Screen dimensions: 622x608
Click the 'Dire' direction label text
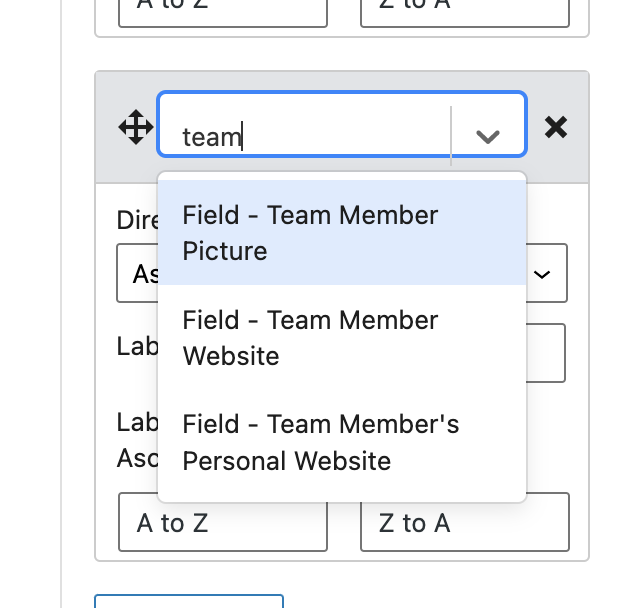point(137,220)
